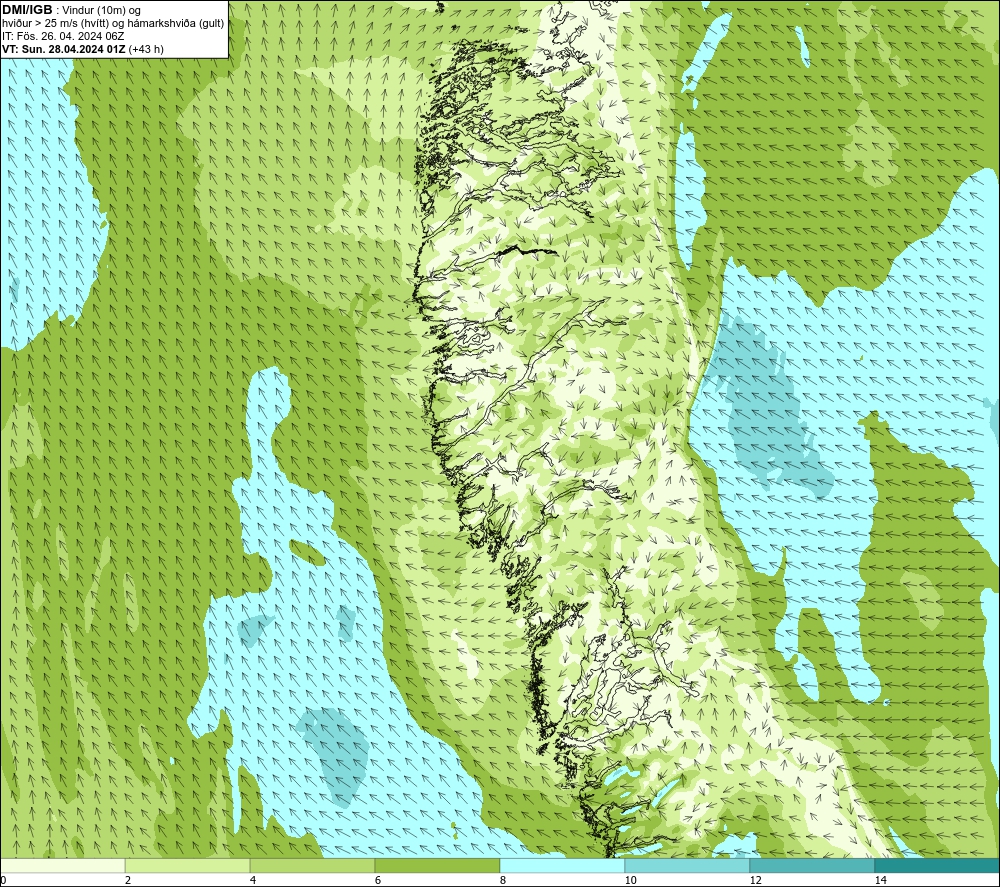Click the legend scale label '4'
Screen dimensions: 1000x887
coord(253,880)
